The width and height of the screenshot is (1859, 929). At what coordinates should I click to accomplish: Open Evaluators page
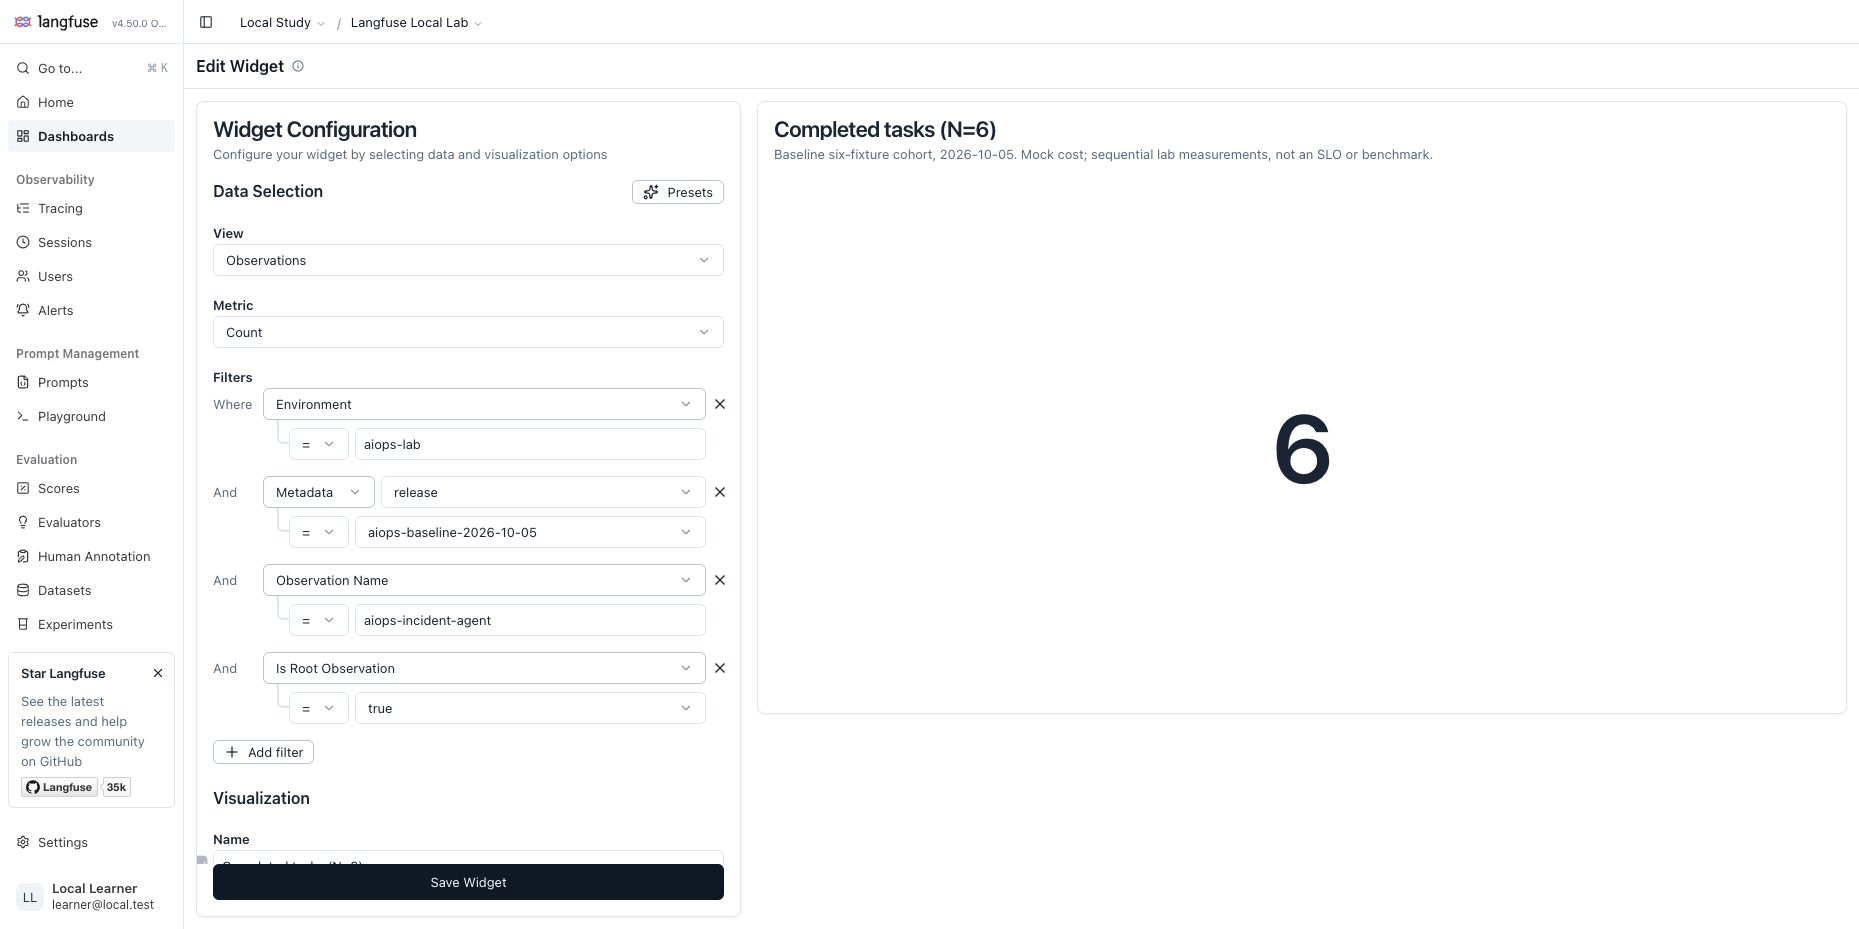tap(92, 522)
